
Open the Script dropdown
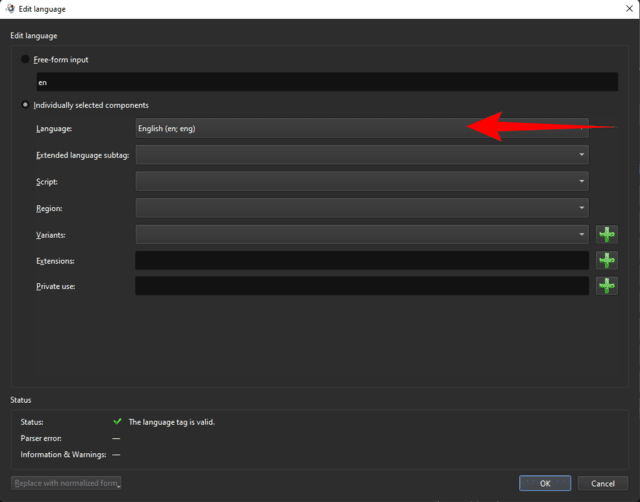point(362,181)
